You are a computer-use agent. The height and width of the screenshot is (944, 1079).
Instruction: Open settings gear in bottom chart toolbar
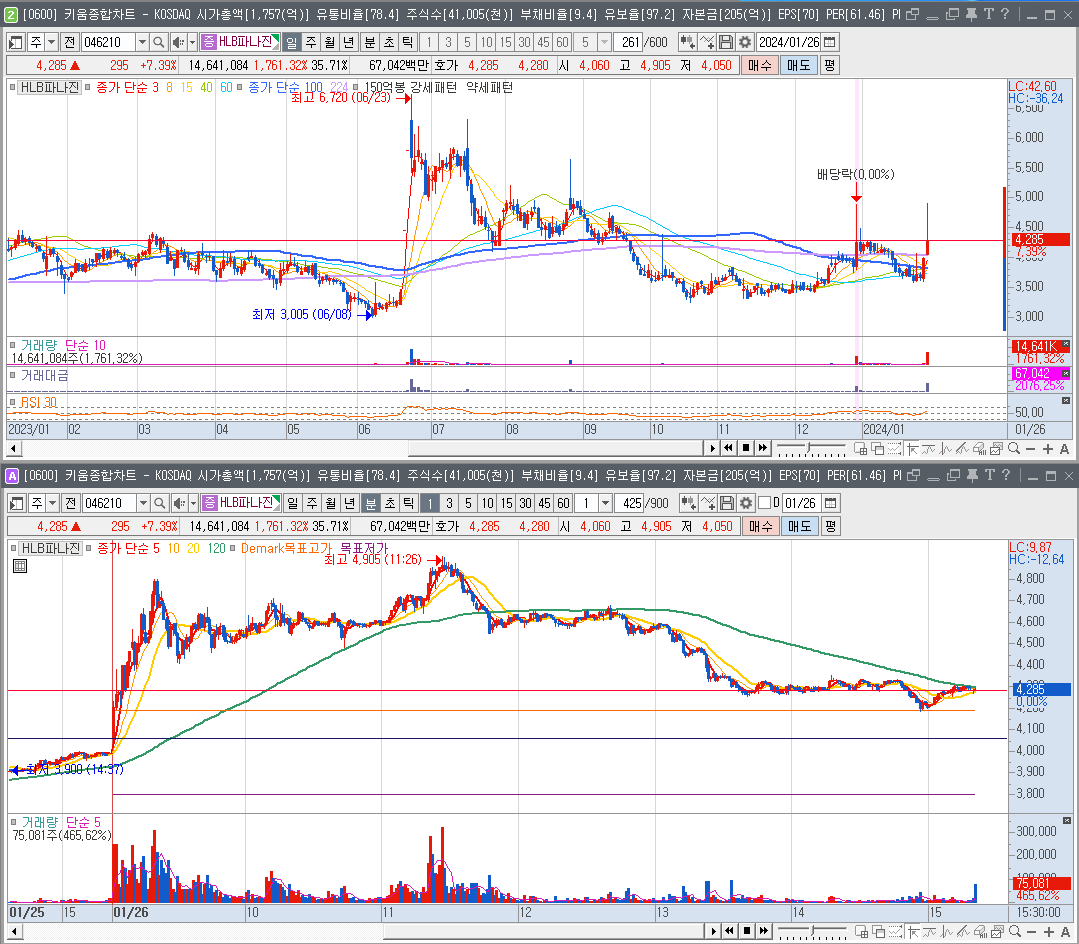pyautogui.click(x=746, y=504)
